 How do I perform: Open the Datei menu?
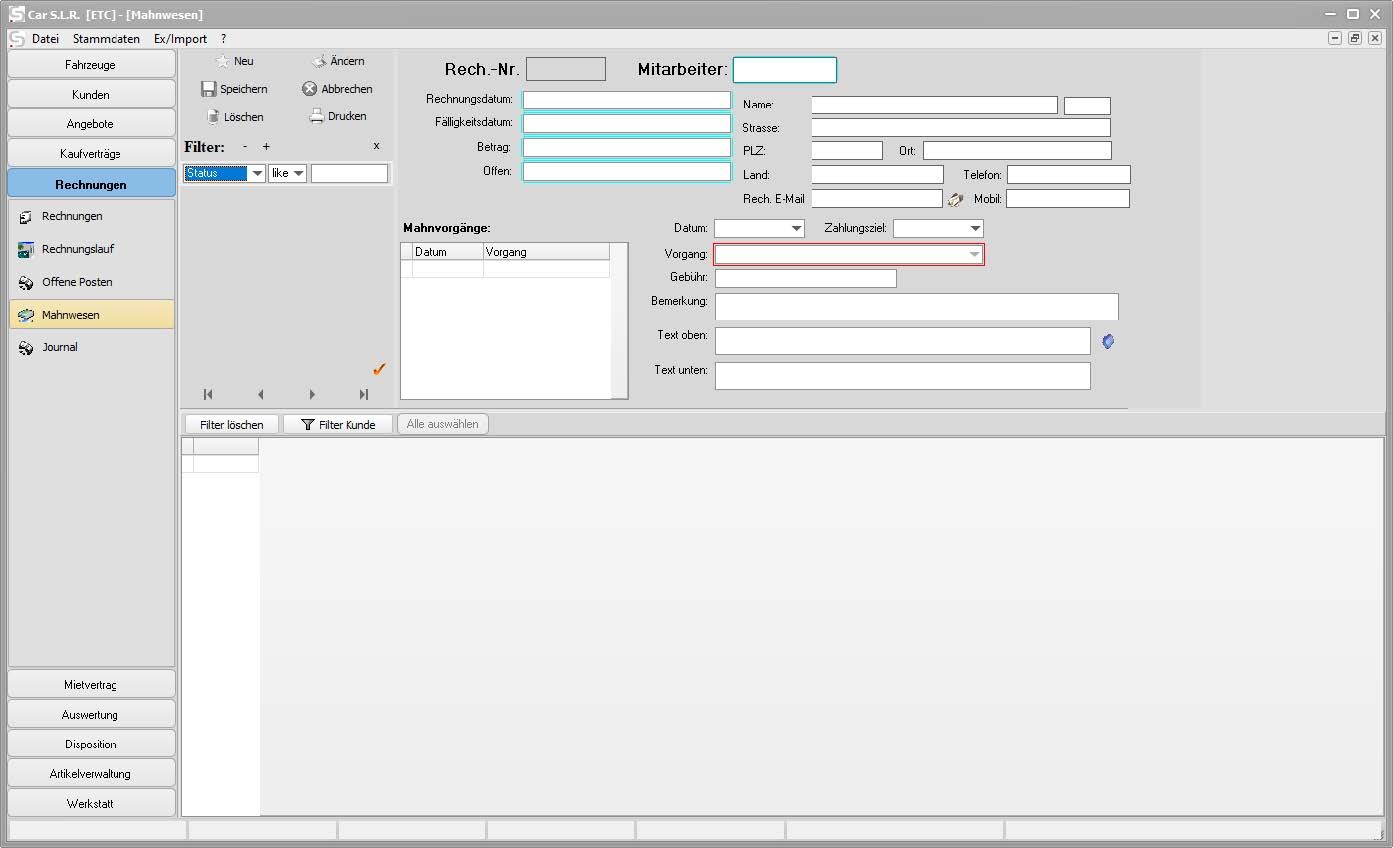click(46, 39)
